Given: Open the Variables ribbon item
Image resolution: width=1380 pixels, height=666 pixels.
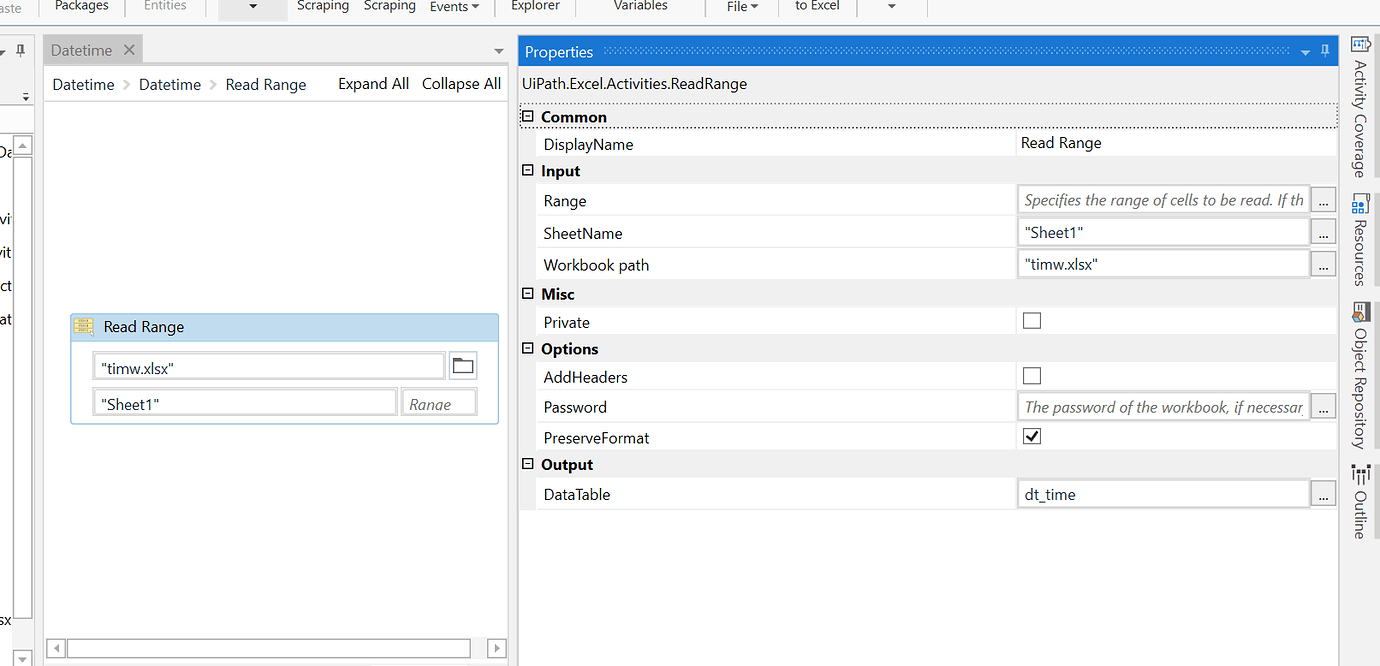Looking at the screenshot, I should 640,6.
